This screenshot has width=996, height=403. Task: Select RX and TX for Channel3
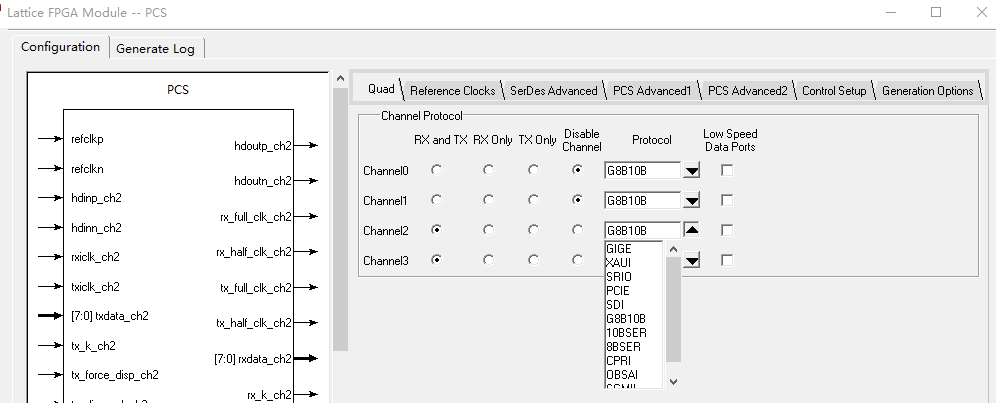(x=436, y=259)
